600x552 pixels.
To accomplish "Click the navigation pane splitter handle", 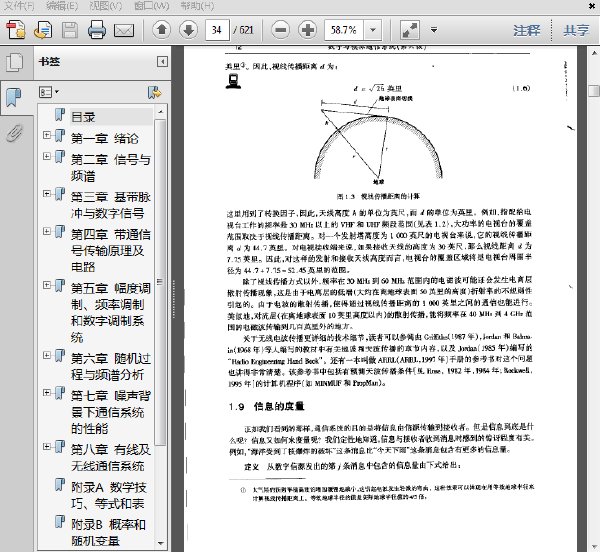I will pyautogui.click(x=173, y=299).
